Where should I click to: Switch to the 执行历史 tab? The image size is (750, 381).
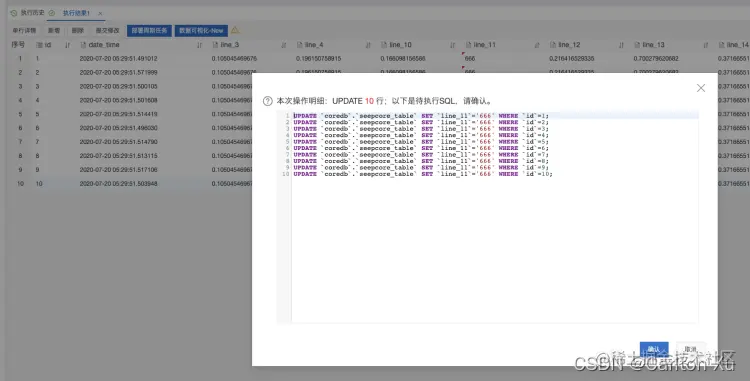point(33,13)
